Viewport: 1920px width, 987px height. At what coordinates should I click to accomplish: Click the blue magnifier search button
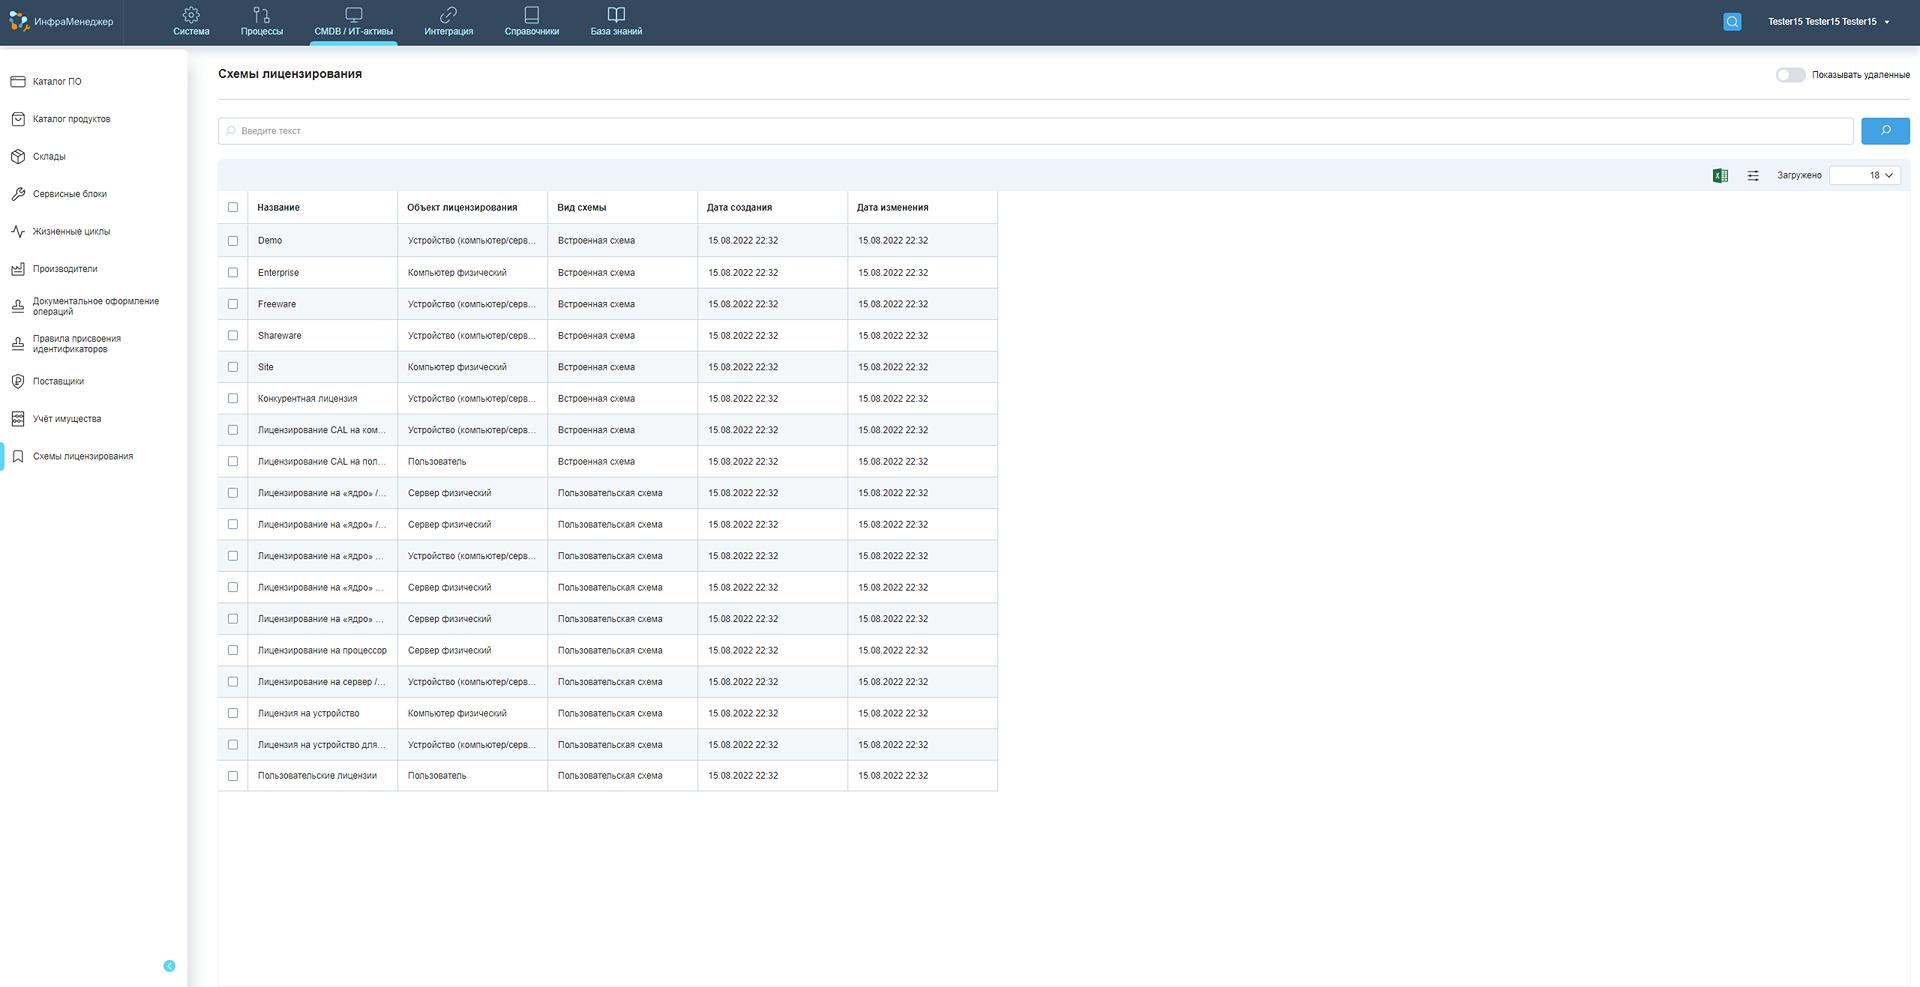point(1885,131)
